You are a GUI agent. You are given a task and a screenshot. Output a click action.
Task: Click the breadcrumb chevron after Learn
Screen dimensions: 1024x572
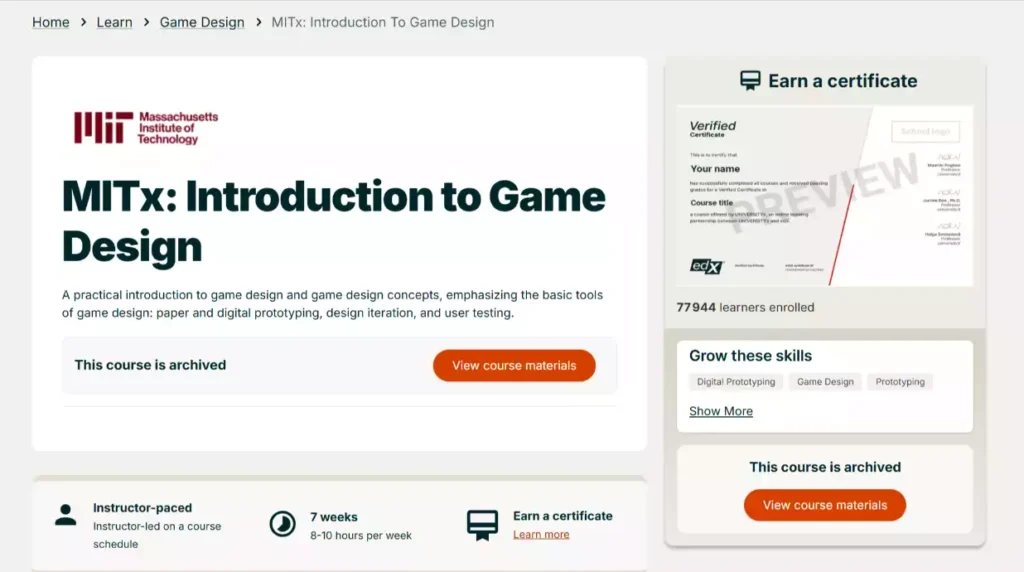tap(146, 22)
